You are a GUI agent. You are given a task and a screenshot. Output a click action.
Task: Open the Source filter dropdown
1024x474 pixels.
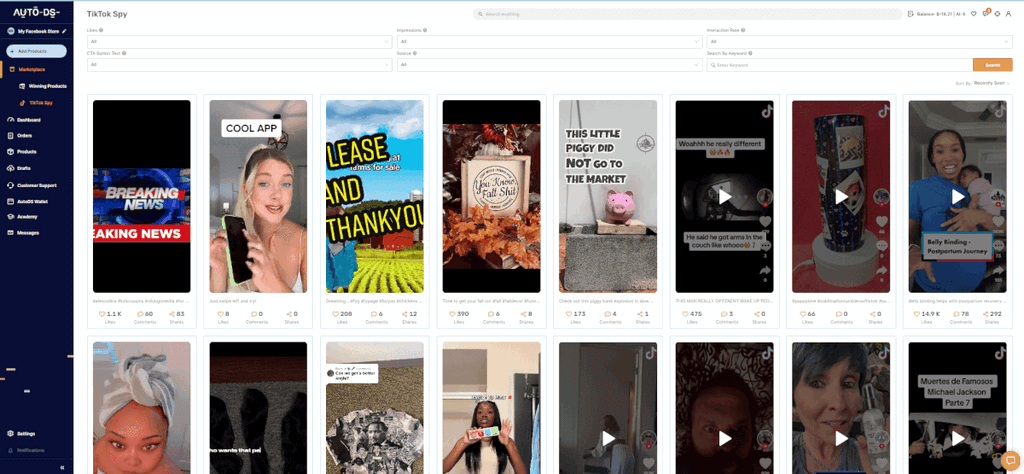(x=549, y=65)
